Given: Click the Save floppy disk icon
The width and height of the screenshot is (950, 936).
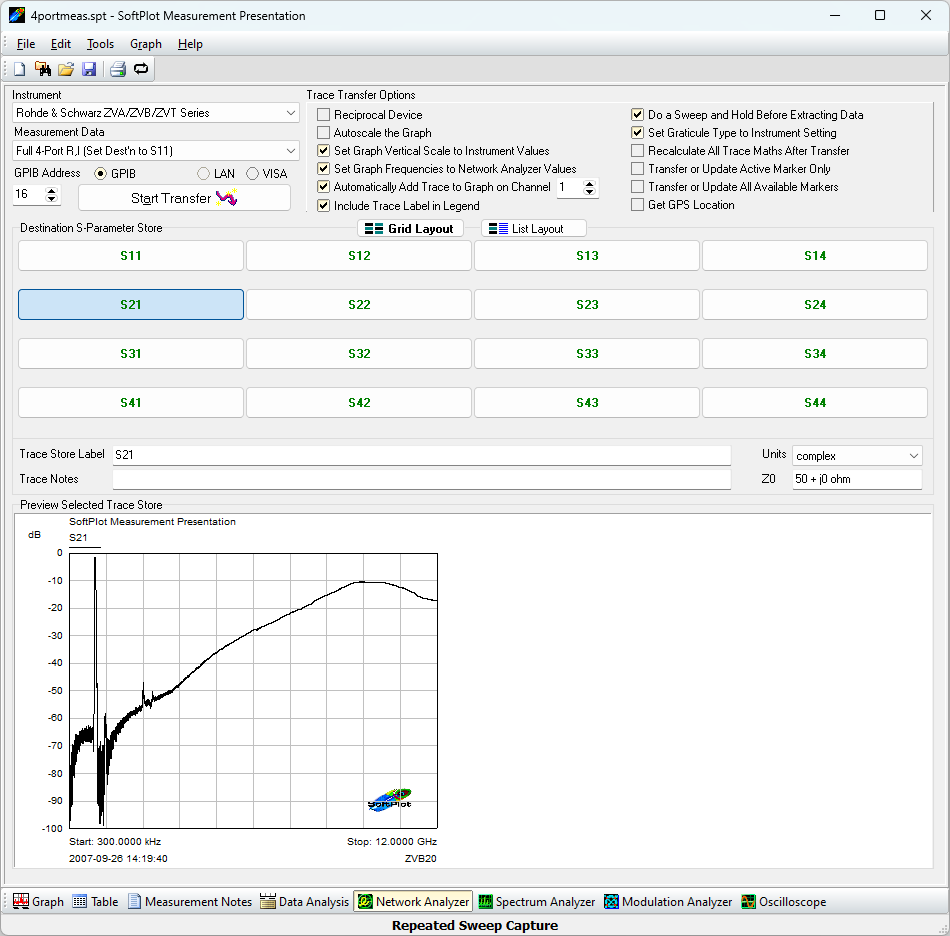Looking at the screenshot, I should (x=89, y=69).
